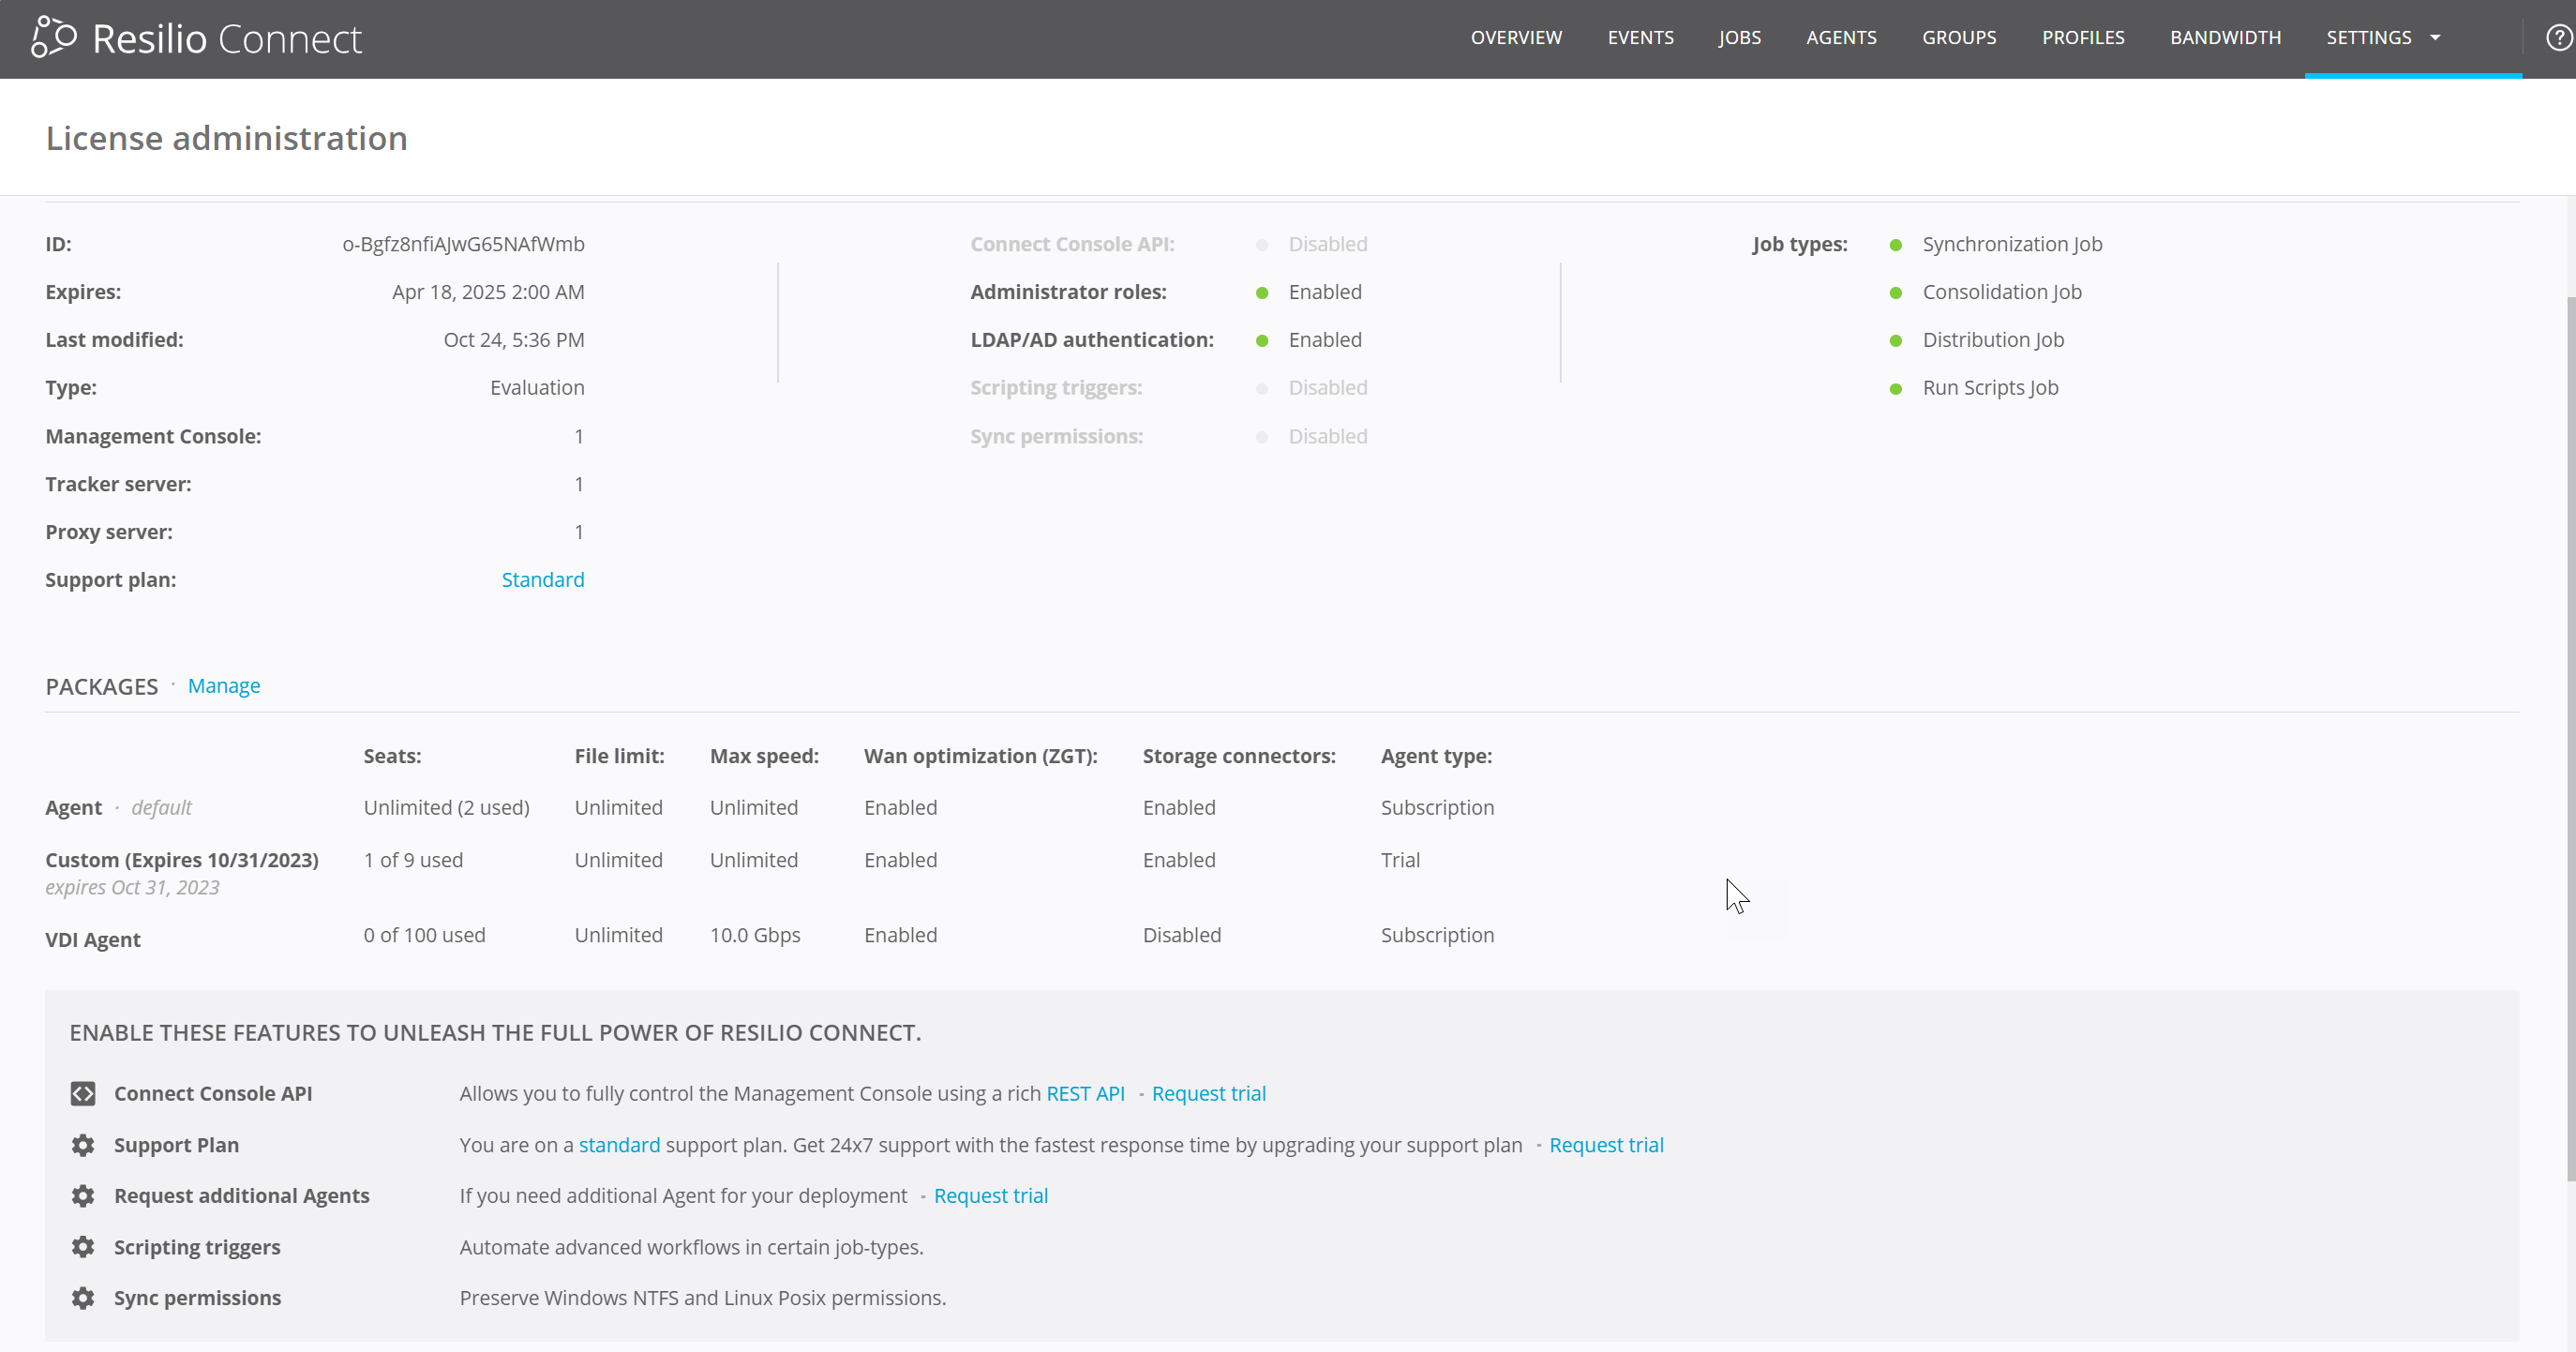
Task: Go to the Agents tab
Action: click(x=1841, y=38)
